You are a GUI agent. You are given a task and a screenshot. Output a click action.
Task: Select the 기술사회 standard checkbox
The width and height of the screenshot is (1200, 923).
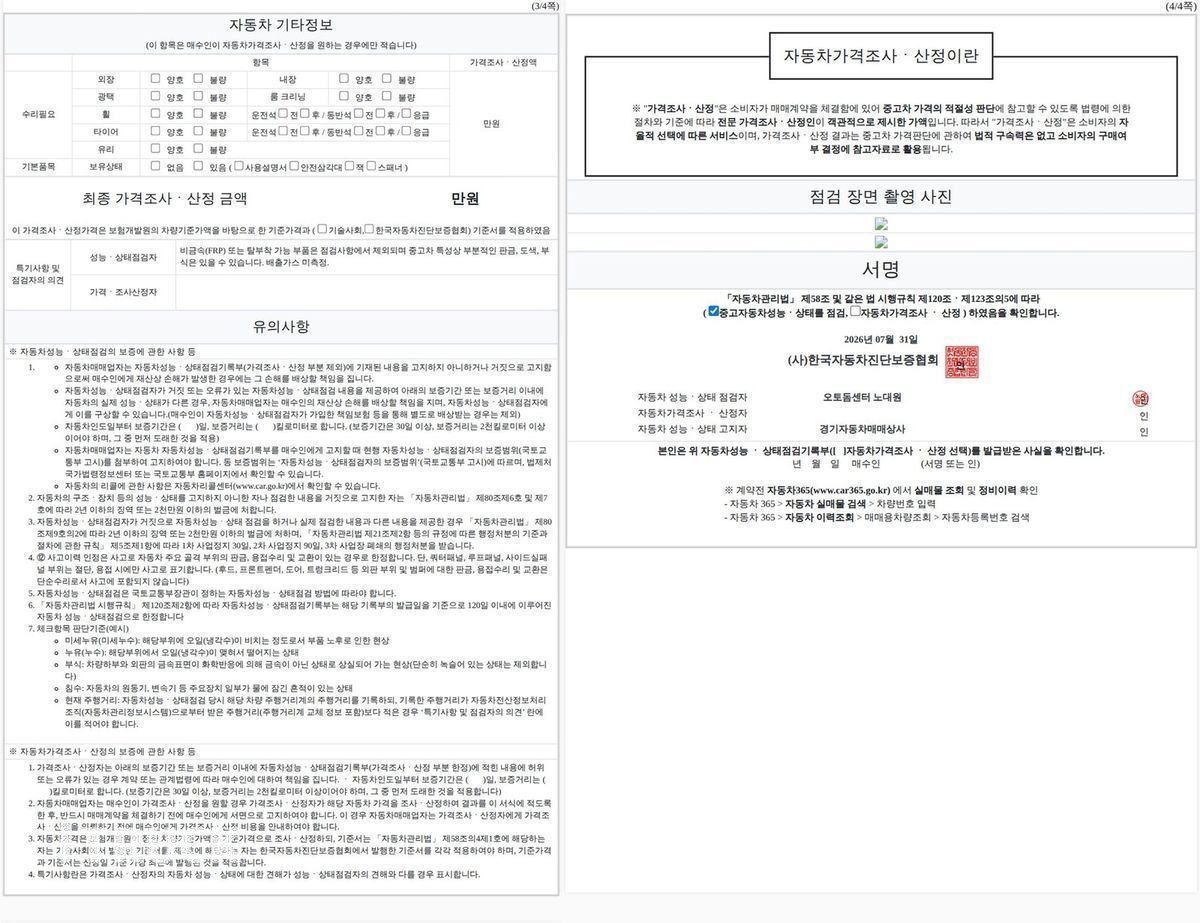322,229
